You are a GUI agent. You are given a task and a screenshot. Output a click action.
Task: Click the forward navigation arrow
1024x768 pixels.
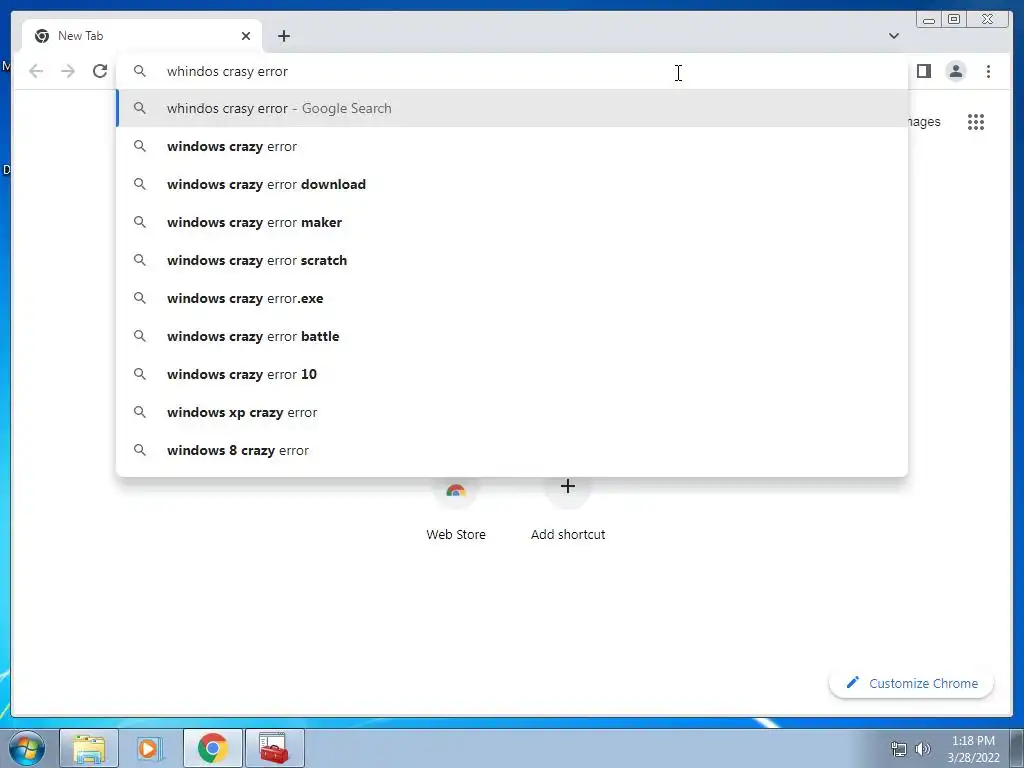click(68, 71)
